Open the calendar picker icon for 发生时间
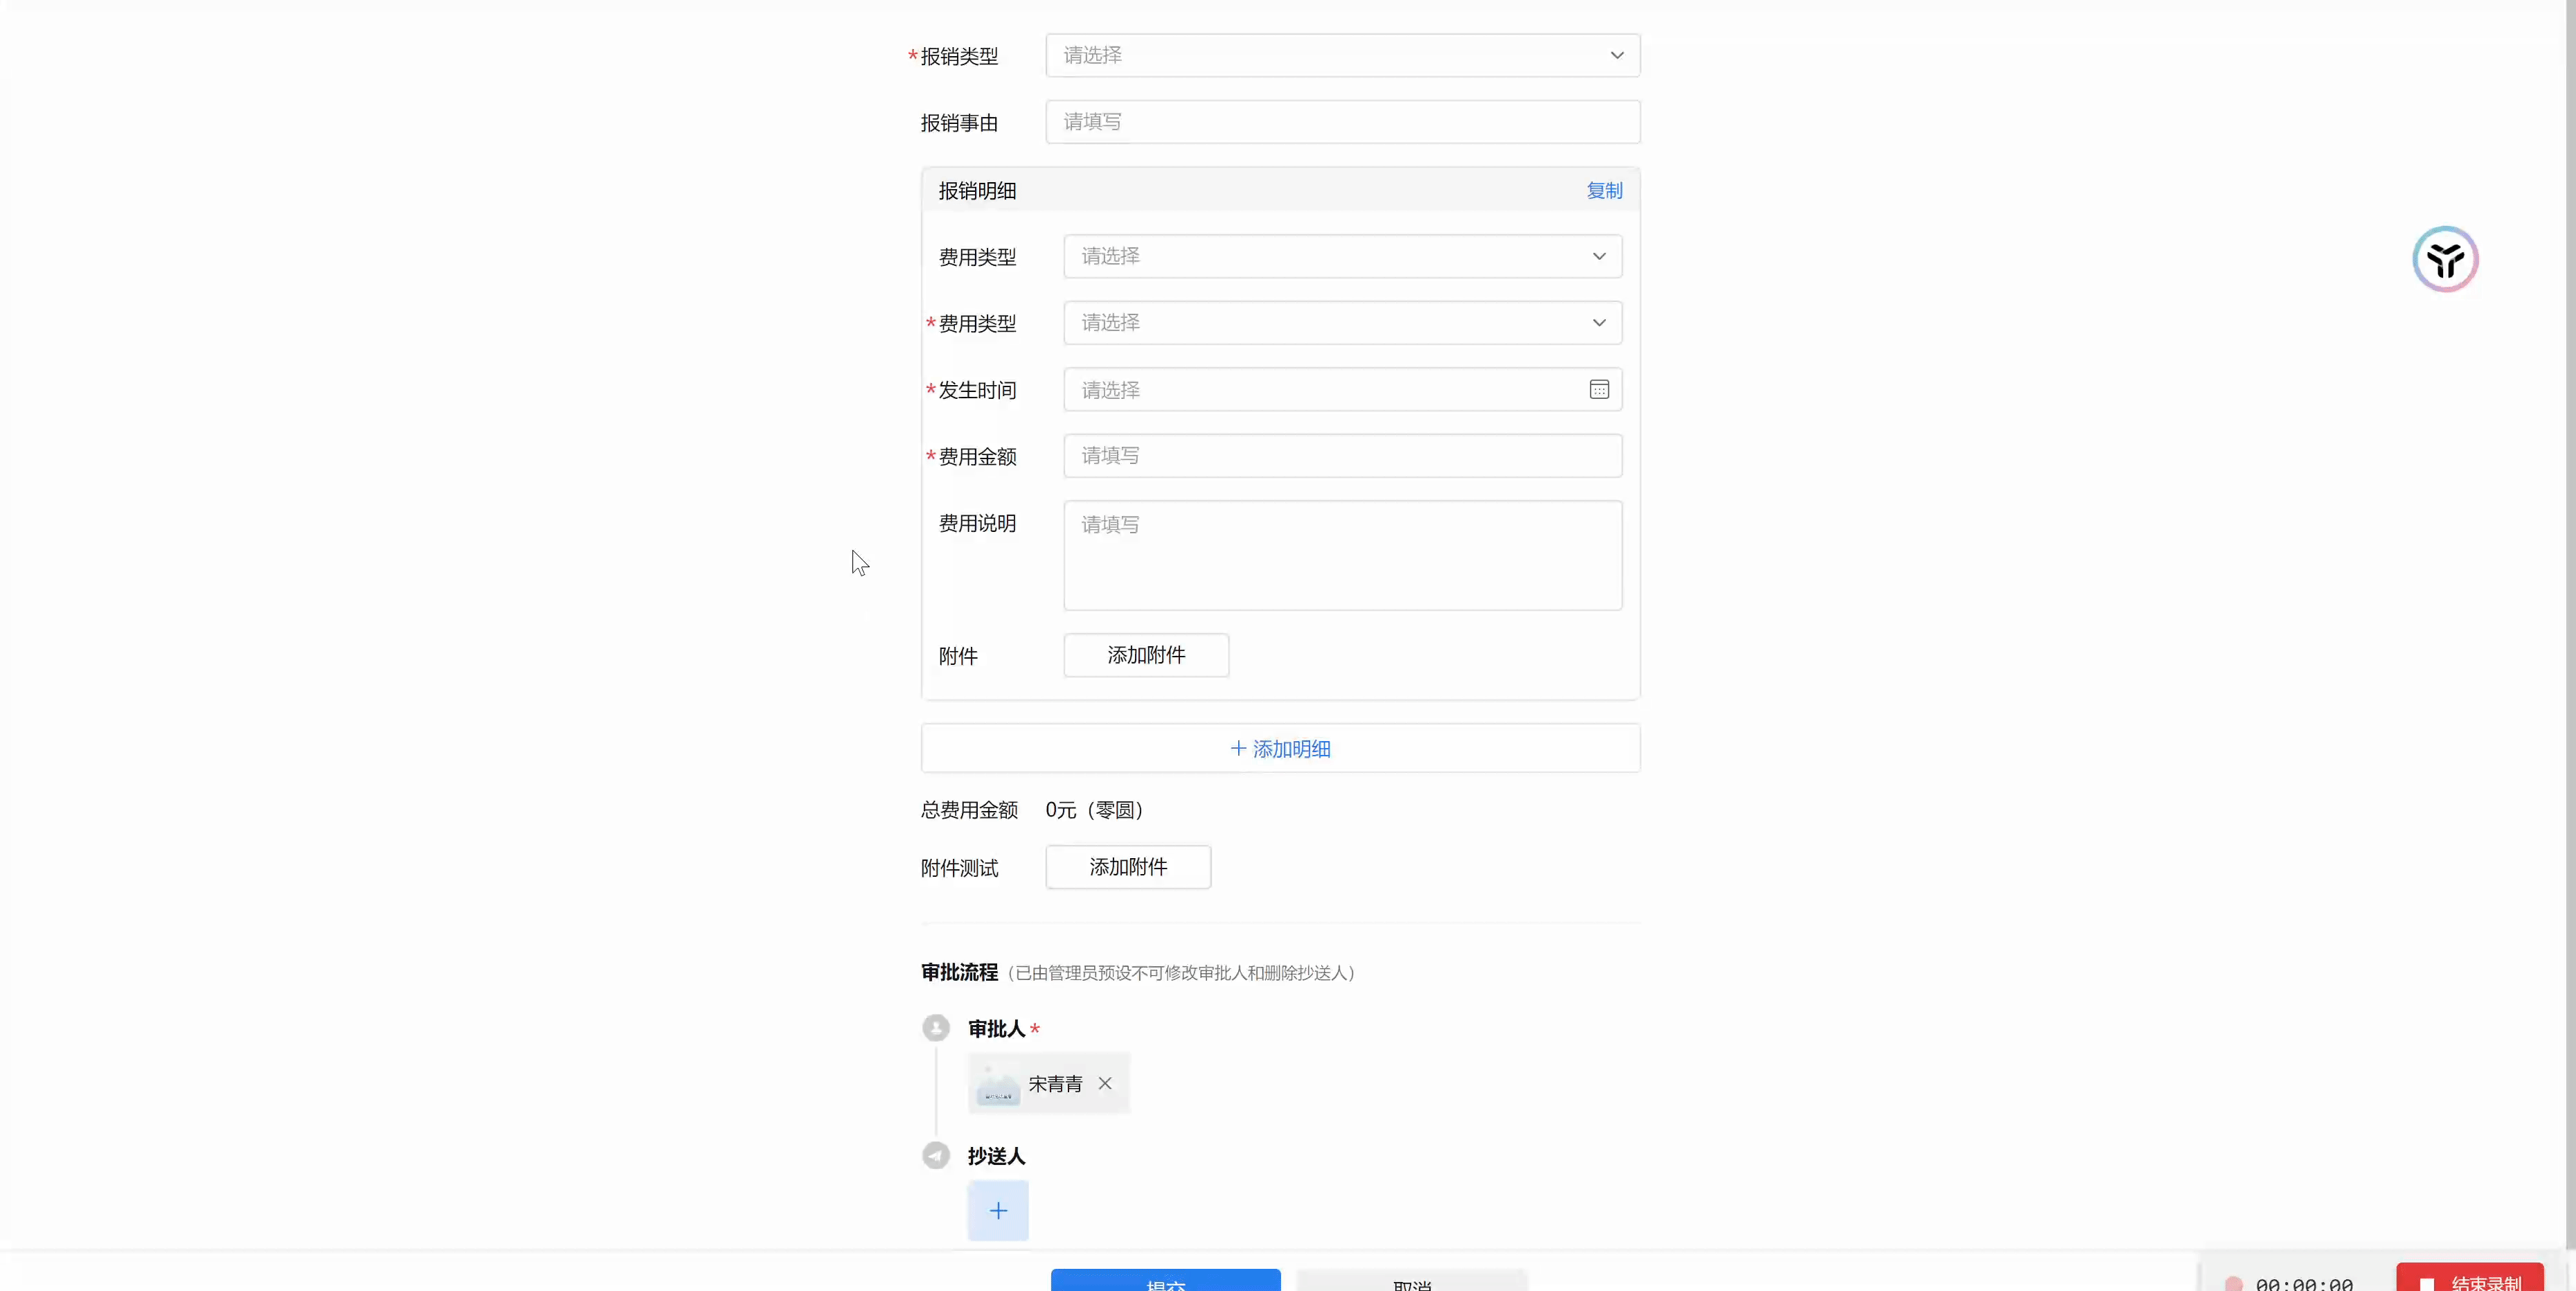 1598,389
